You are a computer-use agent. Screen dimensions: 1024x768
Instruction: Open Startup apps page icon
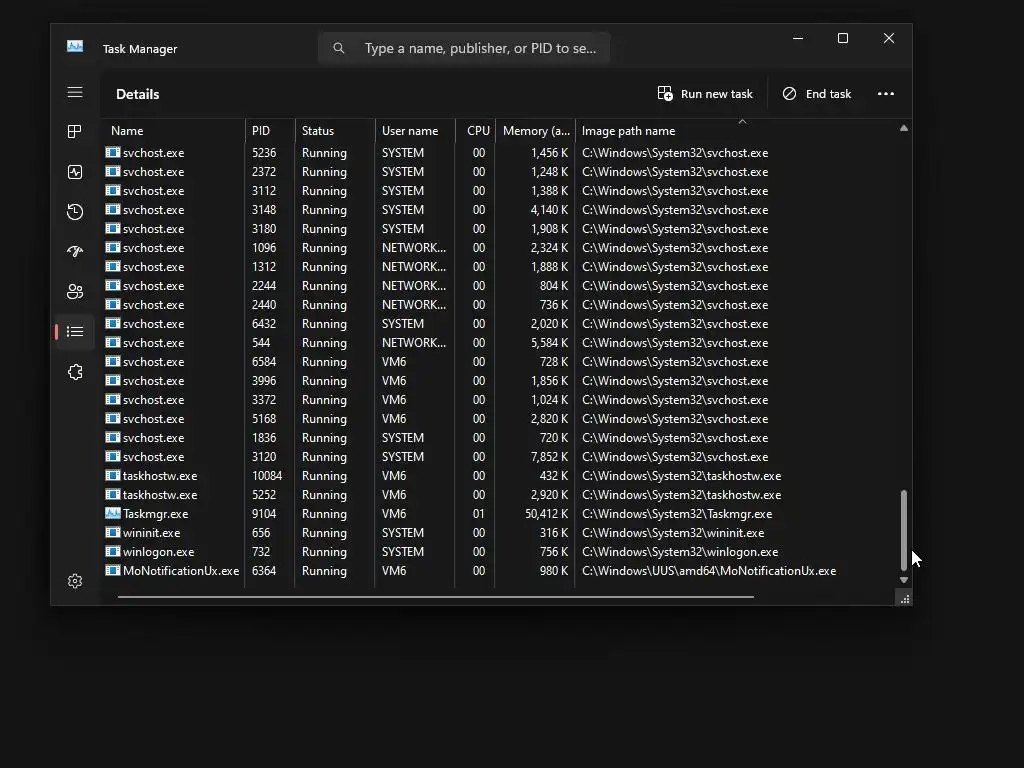(x=75, y=251)
